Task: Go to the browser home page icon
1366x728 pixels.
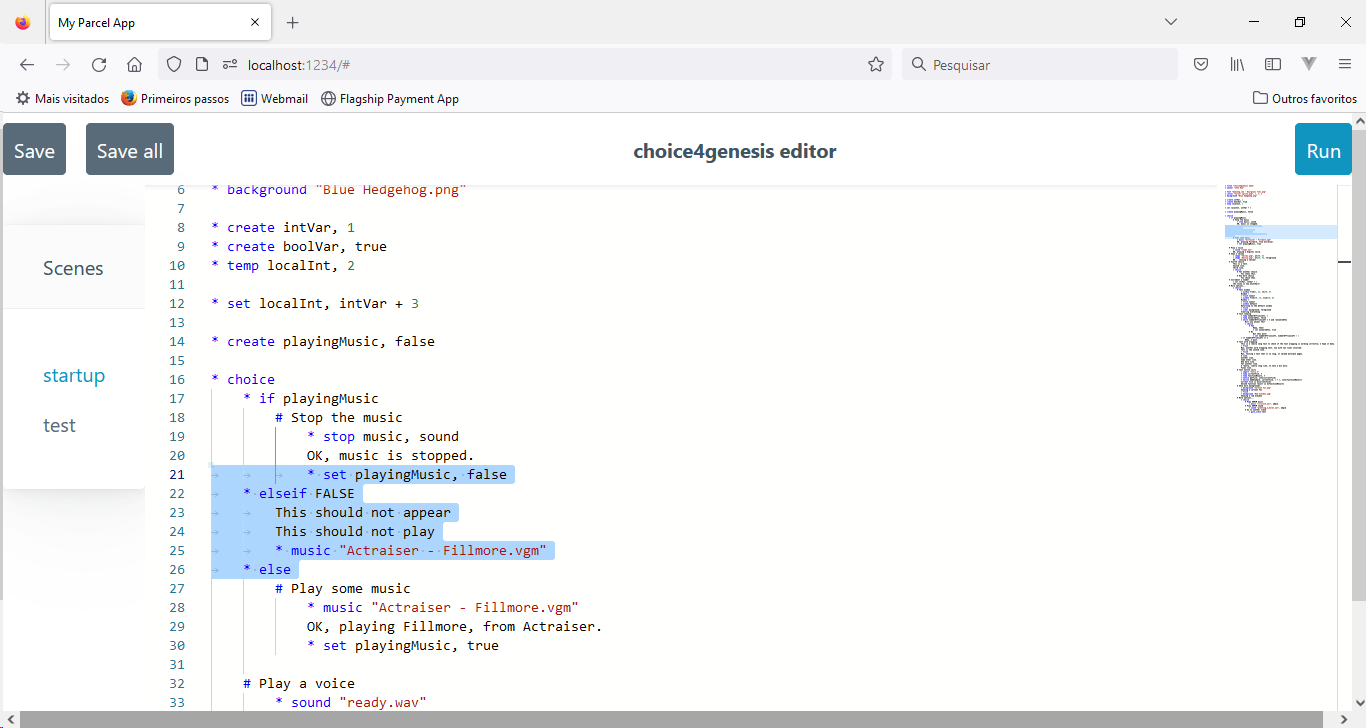Action: click(x=134, y=65)
